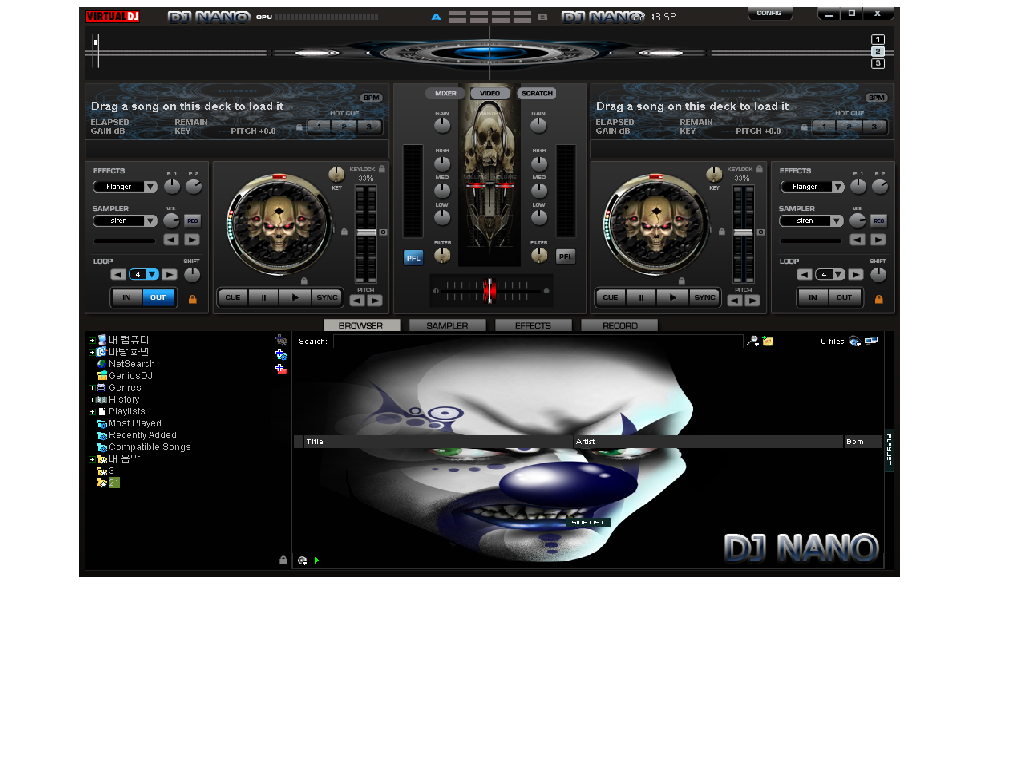The image size is (1024, 768).
Task: Trigger hot cue 3 on right deck
Action: pos(874,127)
